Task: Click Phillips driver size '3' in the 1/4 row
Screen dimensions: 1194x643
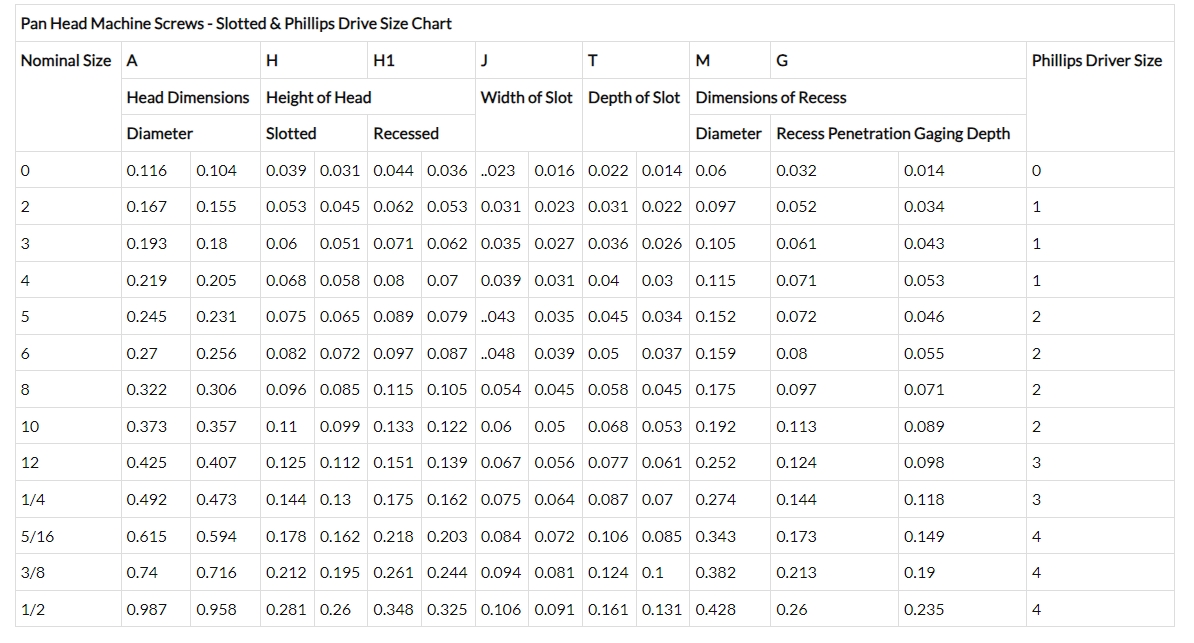Action: [1036, 500]
